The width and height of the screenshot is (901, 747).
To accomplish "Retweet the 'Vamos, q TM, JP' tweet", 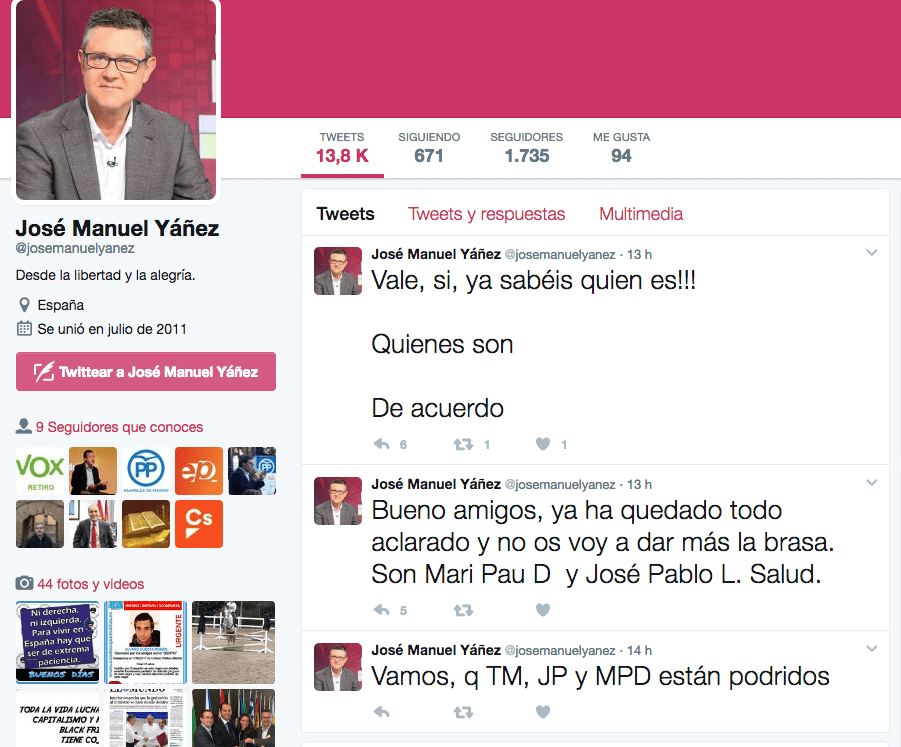I will 463,713.
